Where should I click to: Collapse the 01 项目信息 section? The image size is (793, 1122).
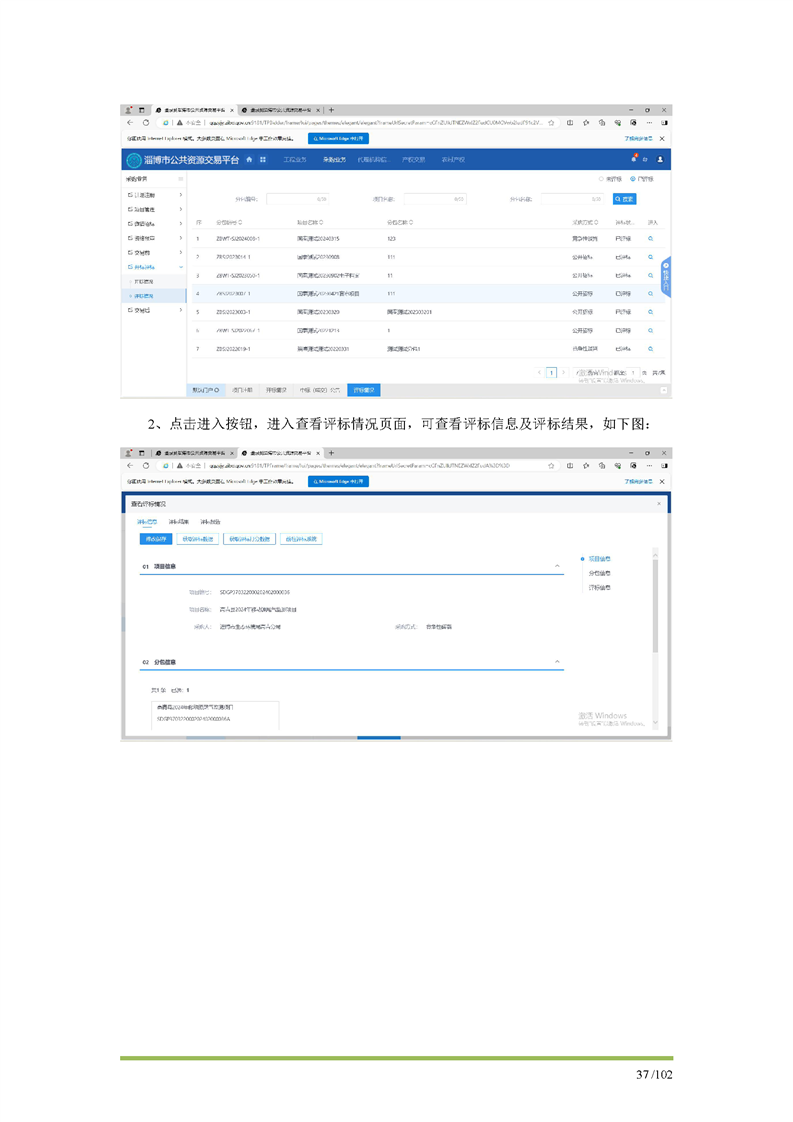coord(557,567)
